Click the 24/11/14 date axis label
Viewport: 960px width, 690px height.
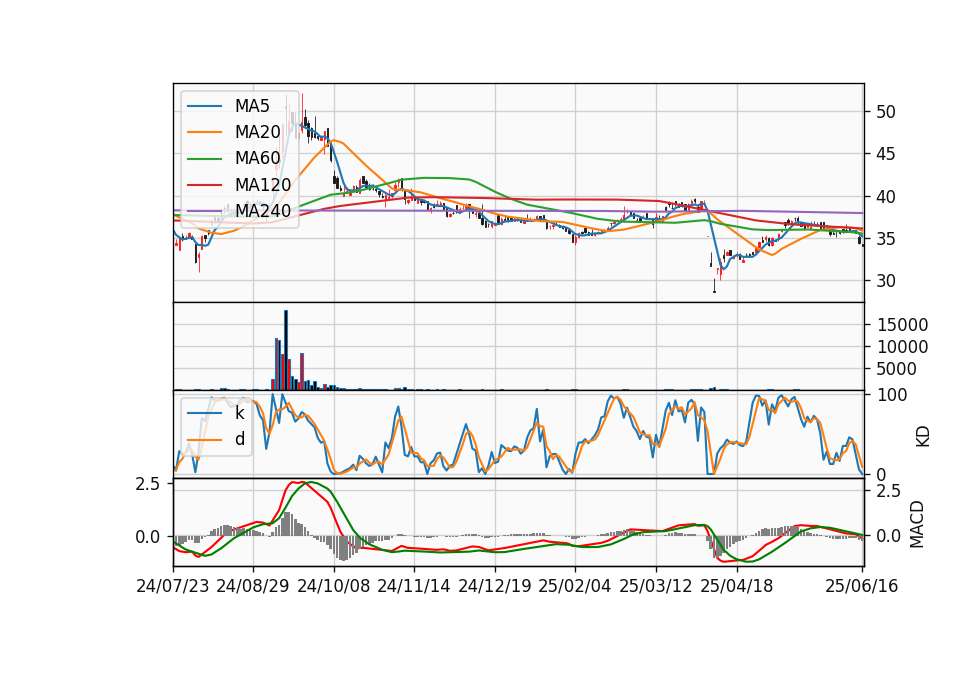pos(414,586)
